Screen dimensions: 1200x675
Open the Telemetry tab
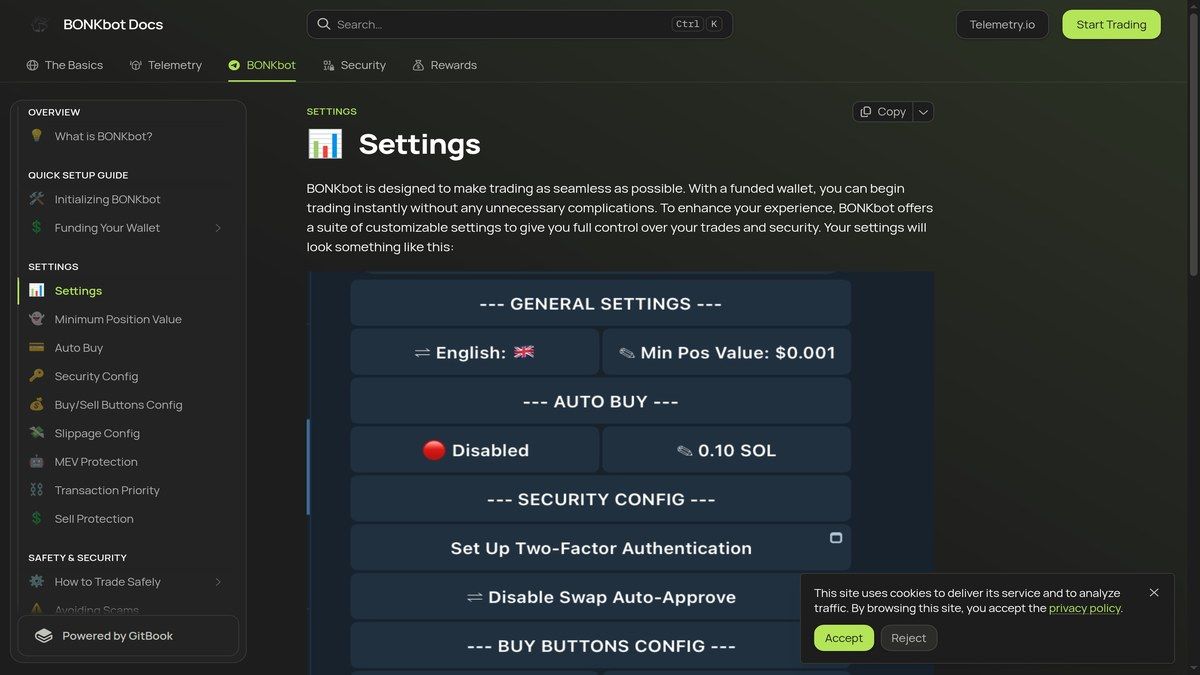pos(165,64)
